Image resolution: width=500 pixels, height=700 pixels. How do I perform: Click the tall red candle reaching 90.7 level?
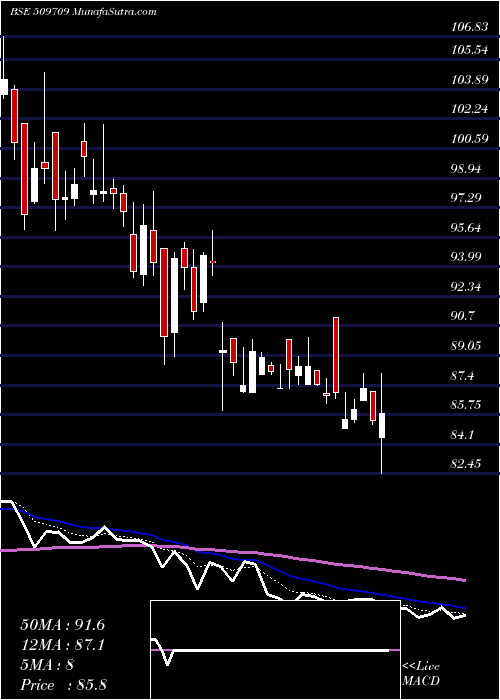336,355
